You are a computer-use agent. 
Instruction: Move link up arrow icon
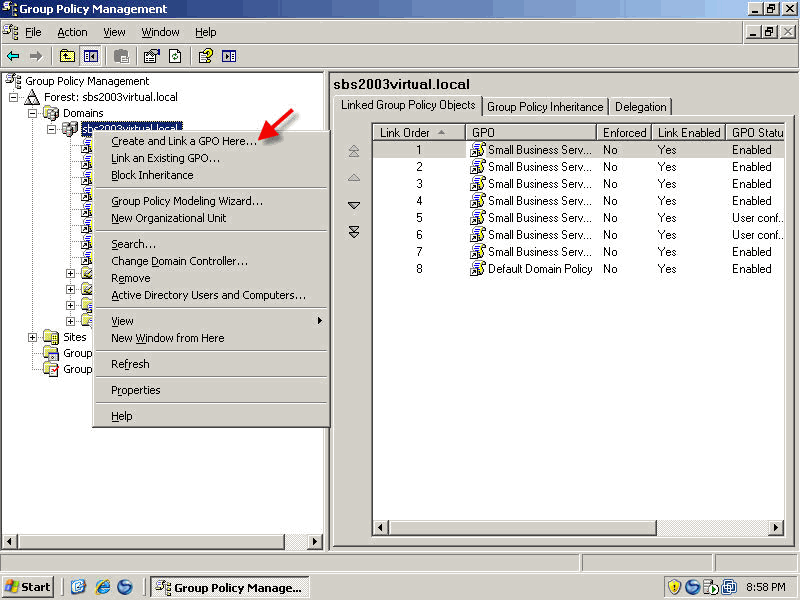[354, 178]
